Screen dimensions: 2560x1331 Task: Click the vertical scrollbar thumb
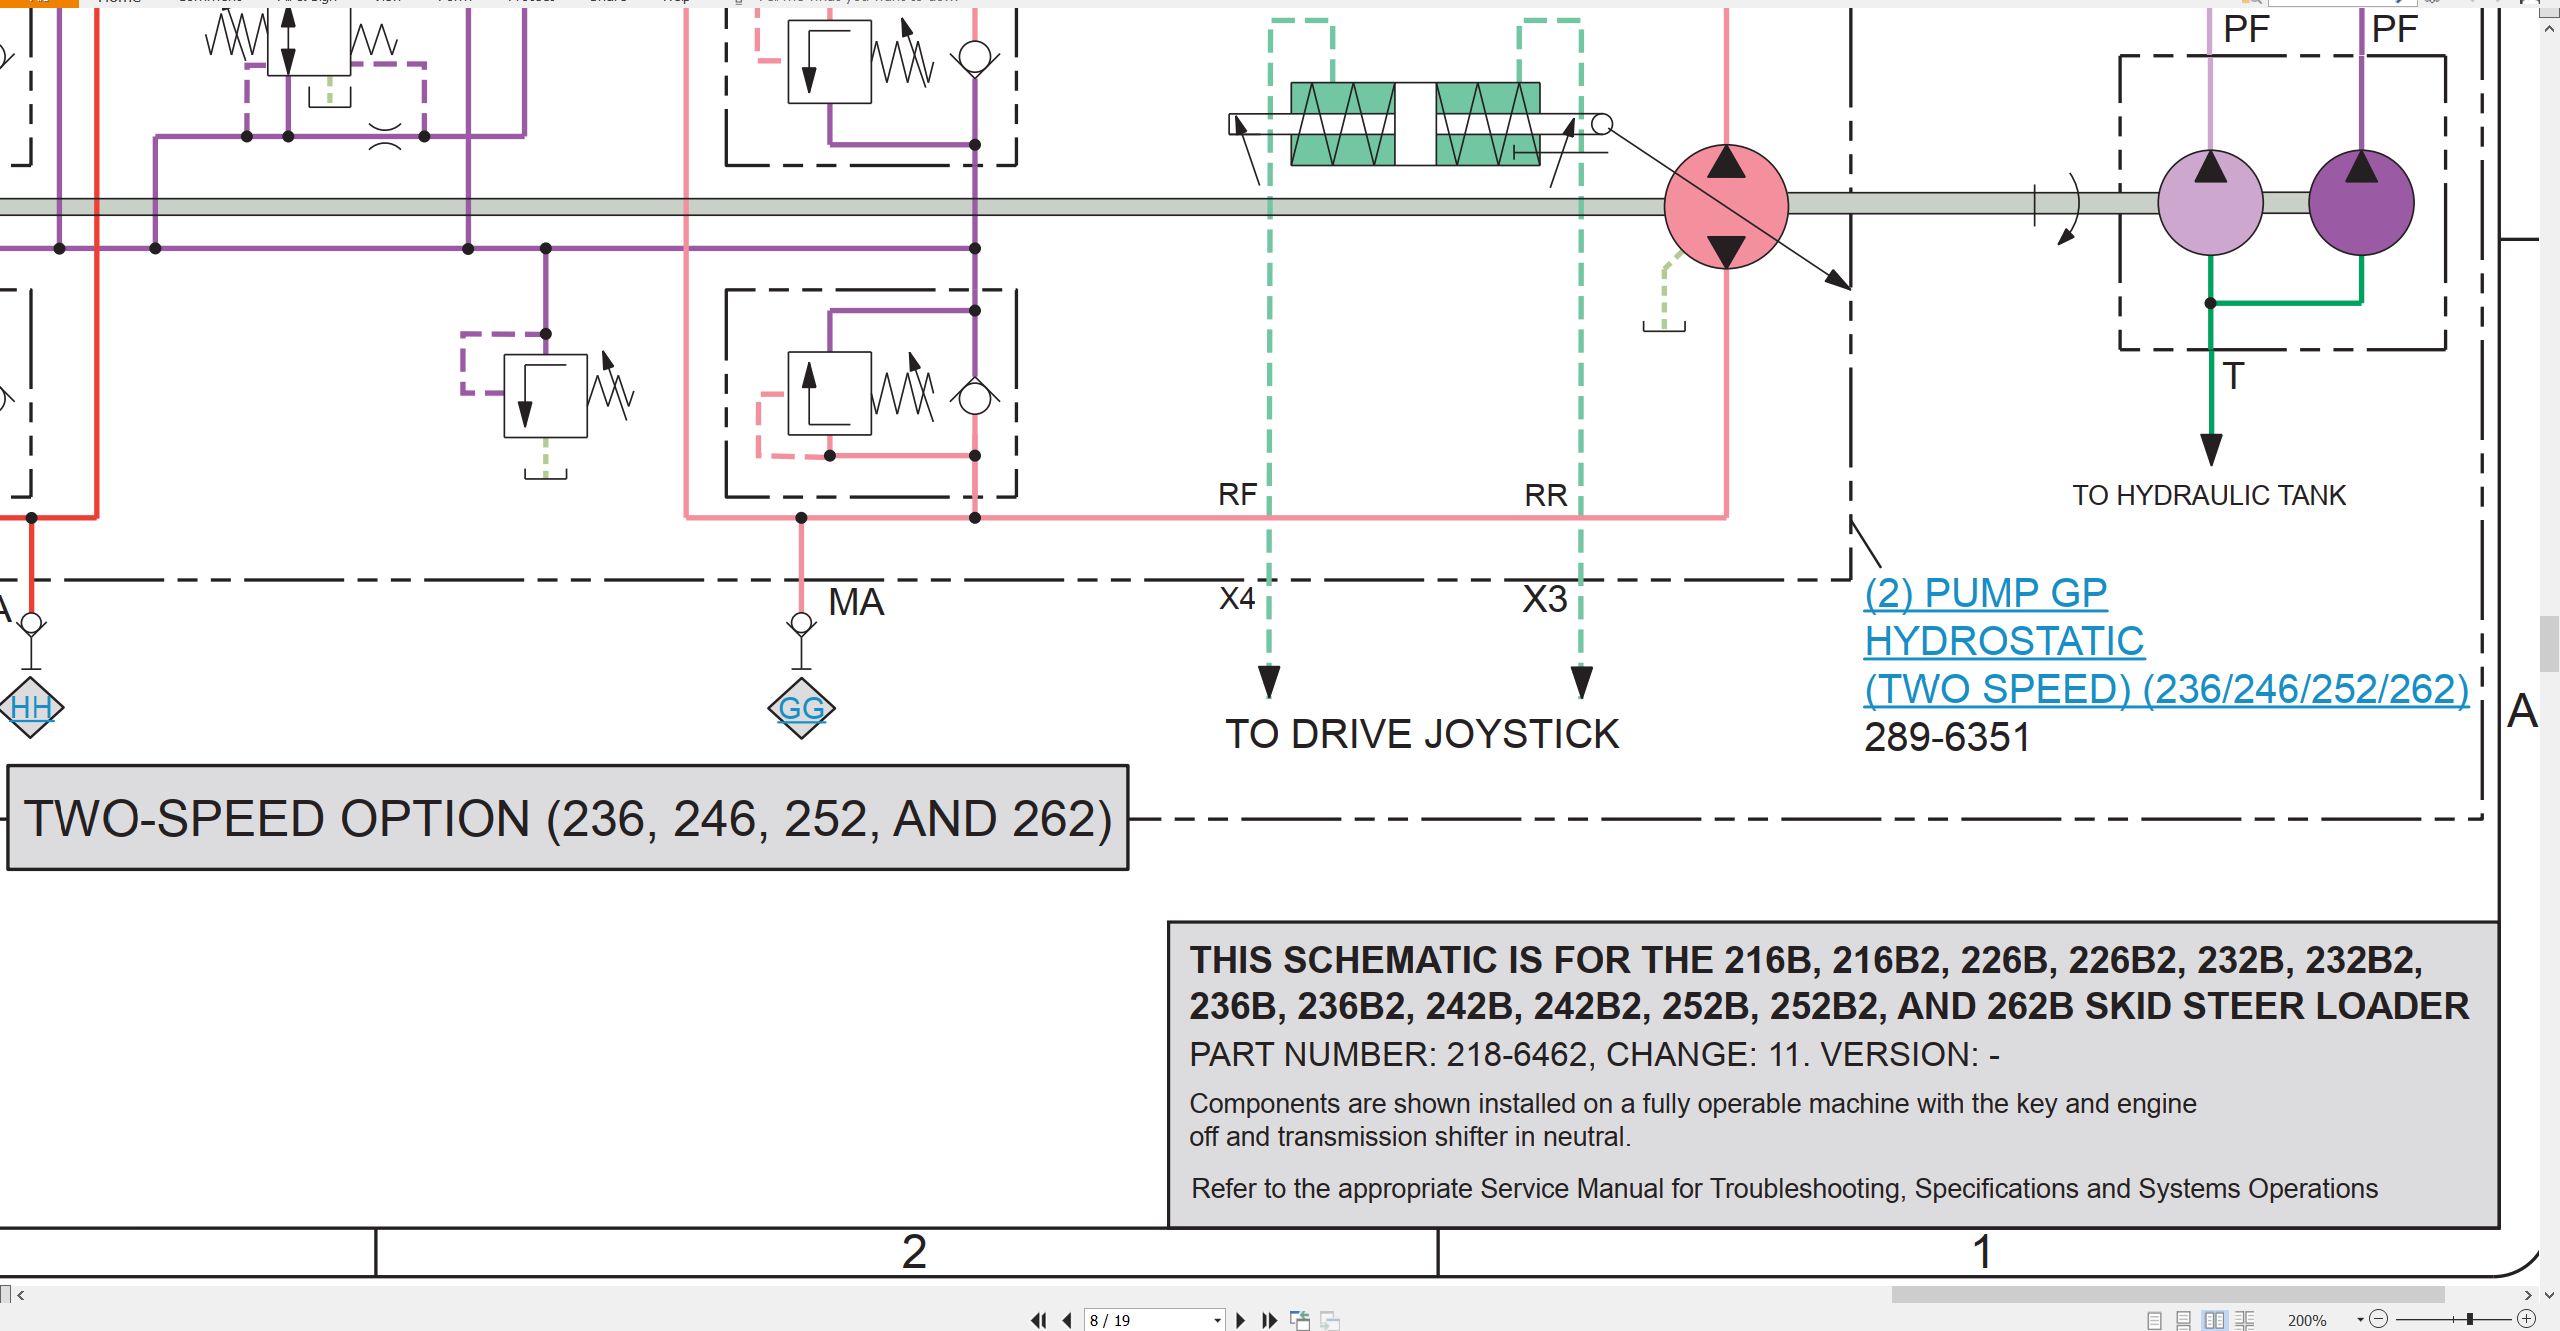[x=2549, y=645]
